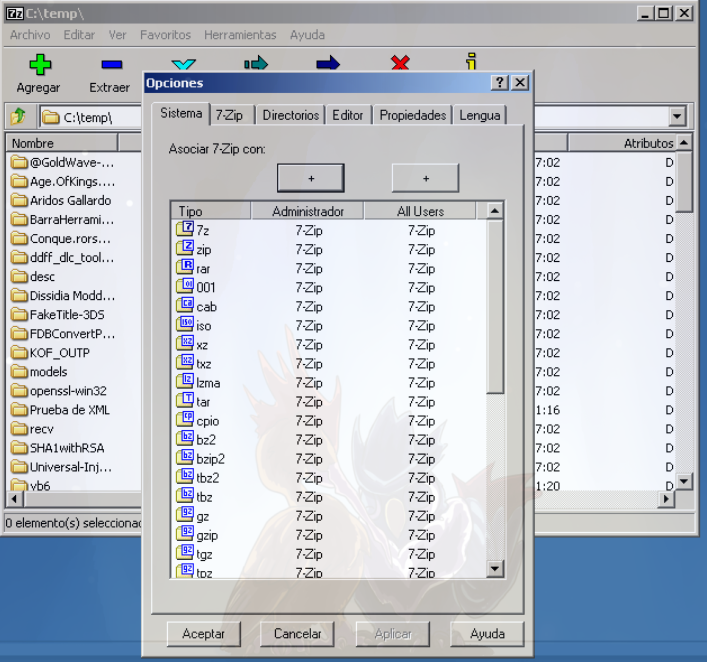Image resolution: width=707 pixels, height=662 pixels.
Task: Click the plus button above Administrador column
Action: point(311,178)
